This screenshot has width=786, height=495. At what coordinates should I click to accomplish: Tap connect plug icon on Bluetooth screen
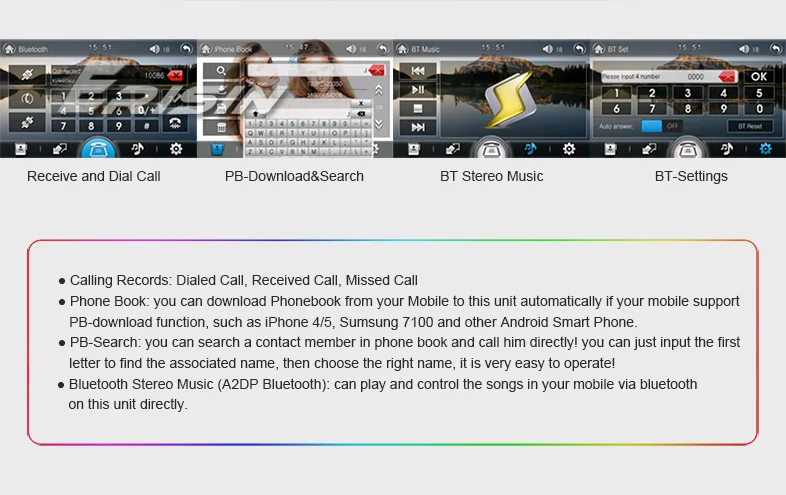27,75
